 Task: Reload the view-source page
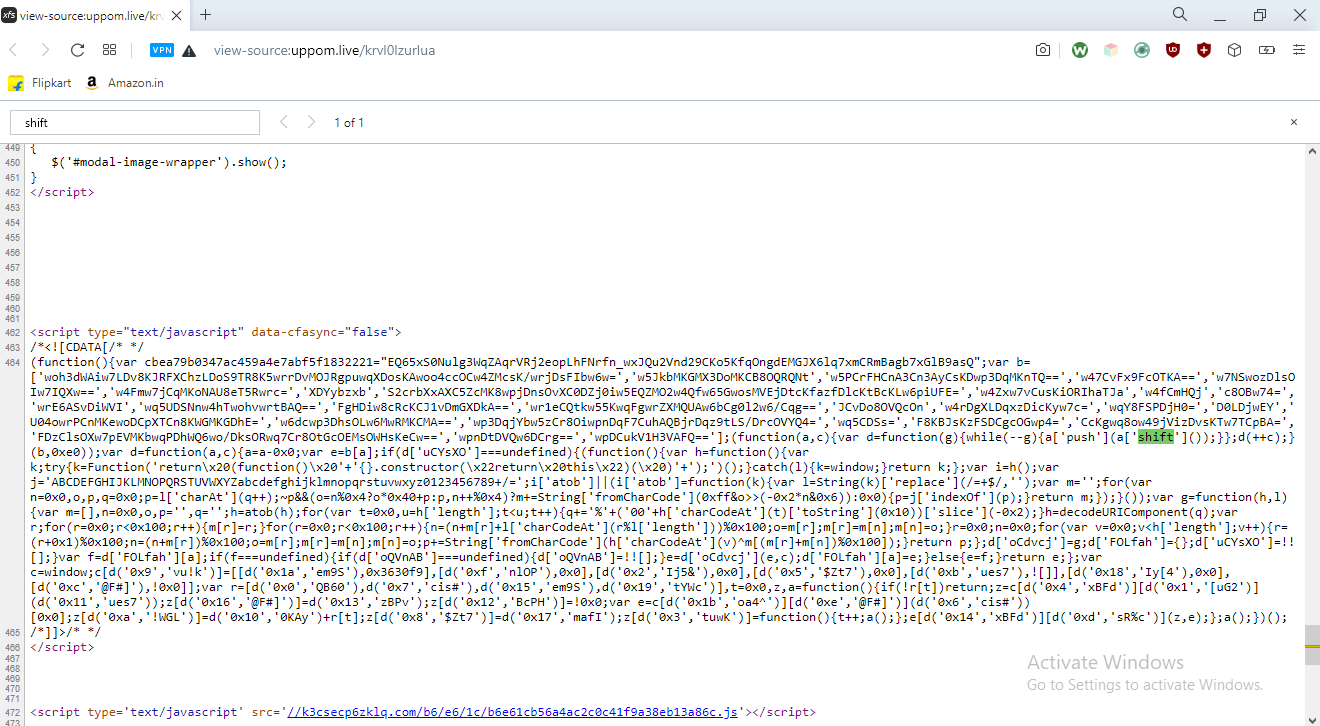[77, 50]
